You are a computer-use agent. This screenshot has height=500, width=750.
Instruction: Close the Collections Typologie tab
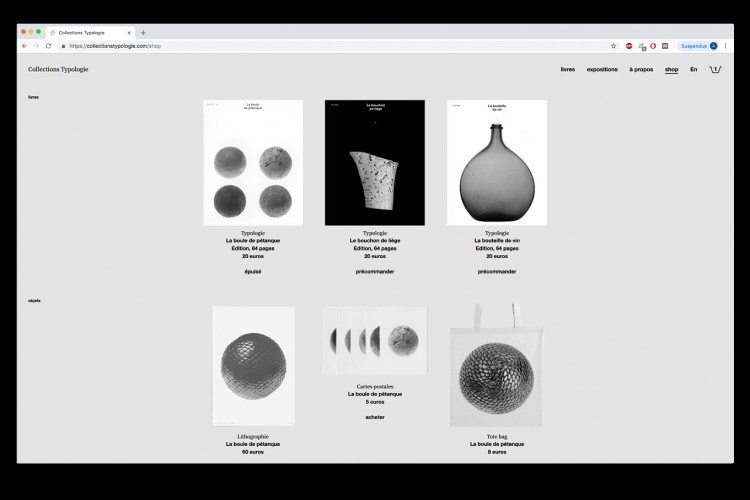click(129, 33)
